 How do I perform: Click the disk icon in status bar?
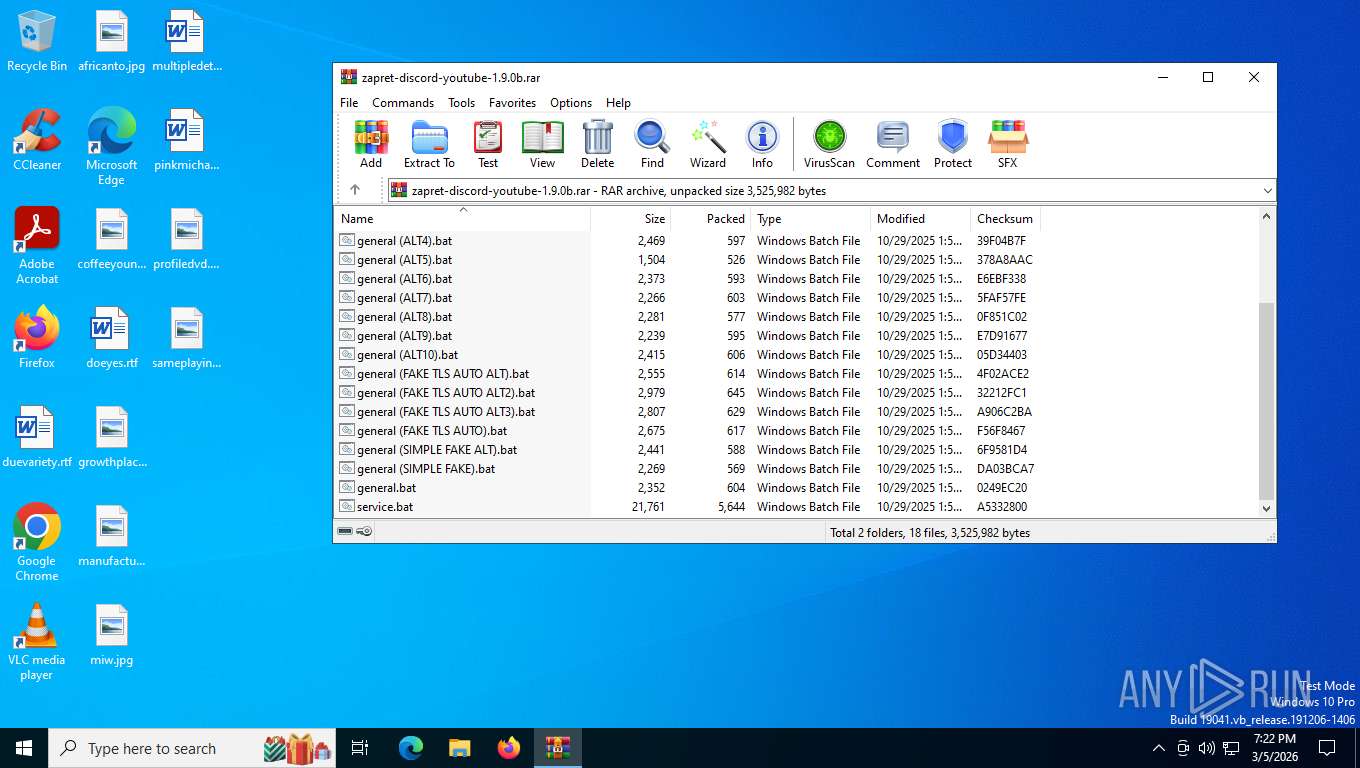pyautogui.click(x=345, y=532)
